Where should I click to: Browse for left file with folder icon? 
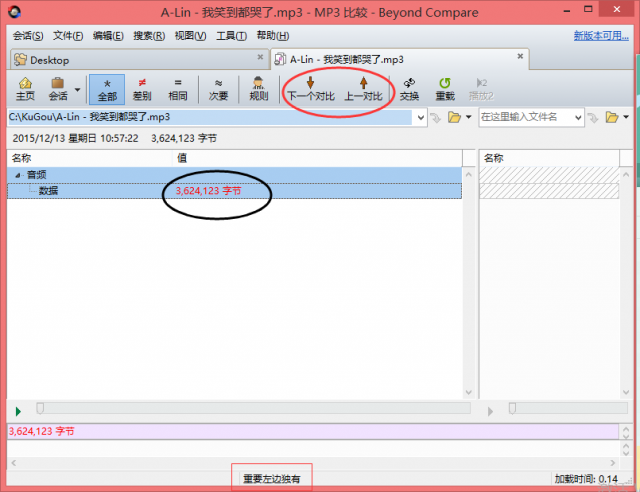(454, 118)
